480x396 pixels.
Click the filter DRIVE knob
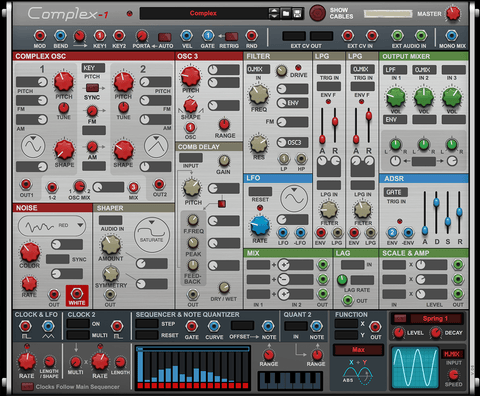point(282,71)
